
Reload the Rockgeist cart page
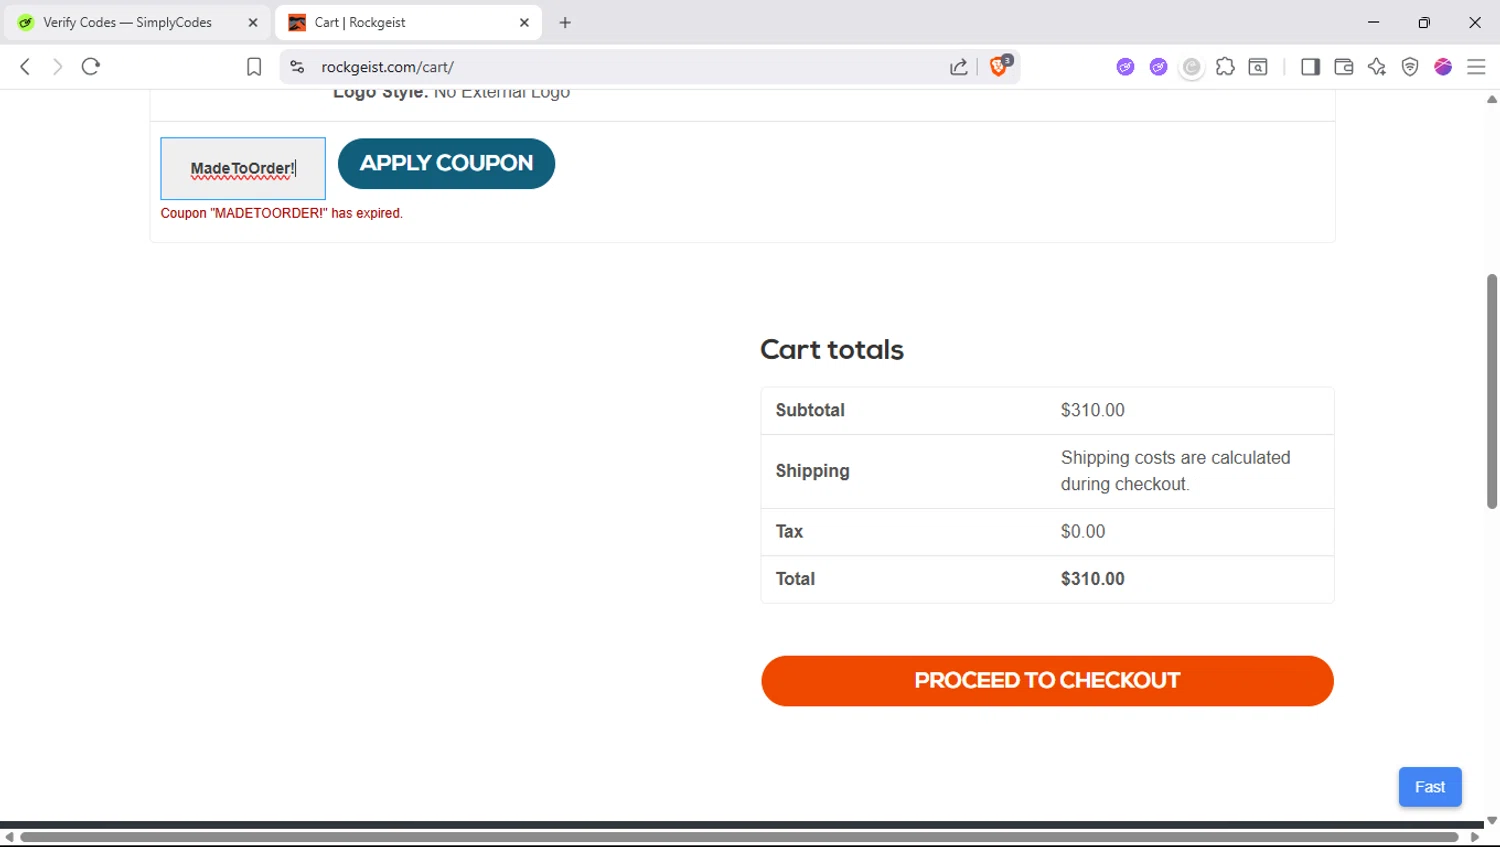click(91, 67)
